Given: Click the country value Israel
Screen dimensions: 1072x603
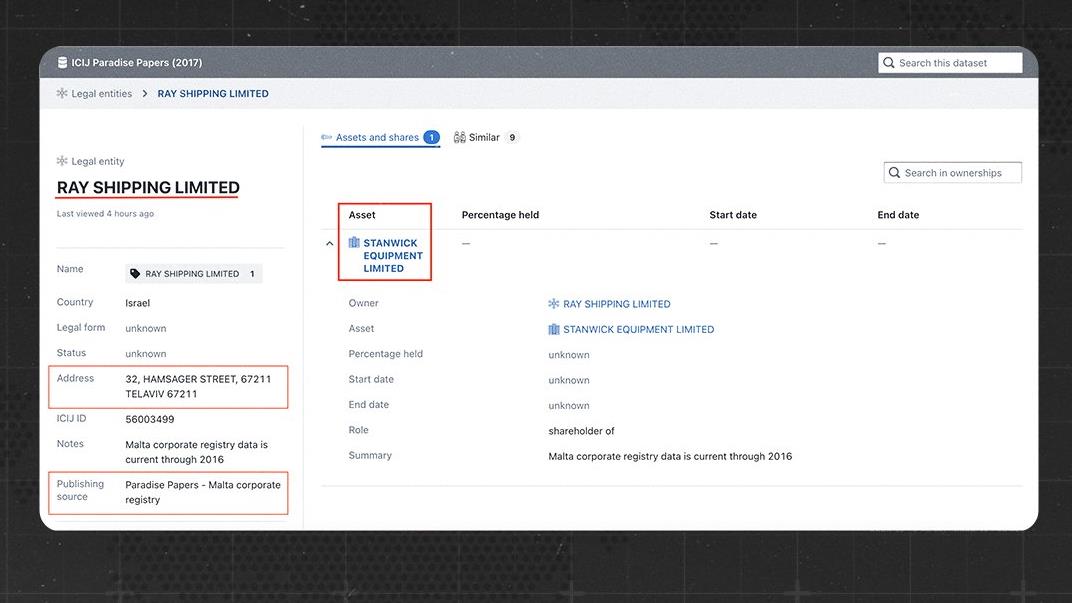Looking at the screenshot, I should pyautogui.click(x=137, y=303).
